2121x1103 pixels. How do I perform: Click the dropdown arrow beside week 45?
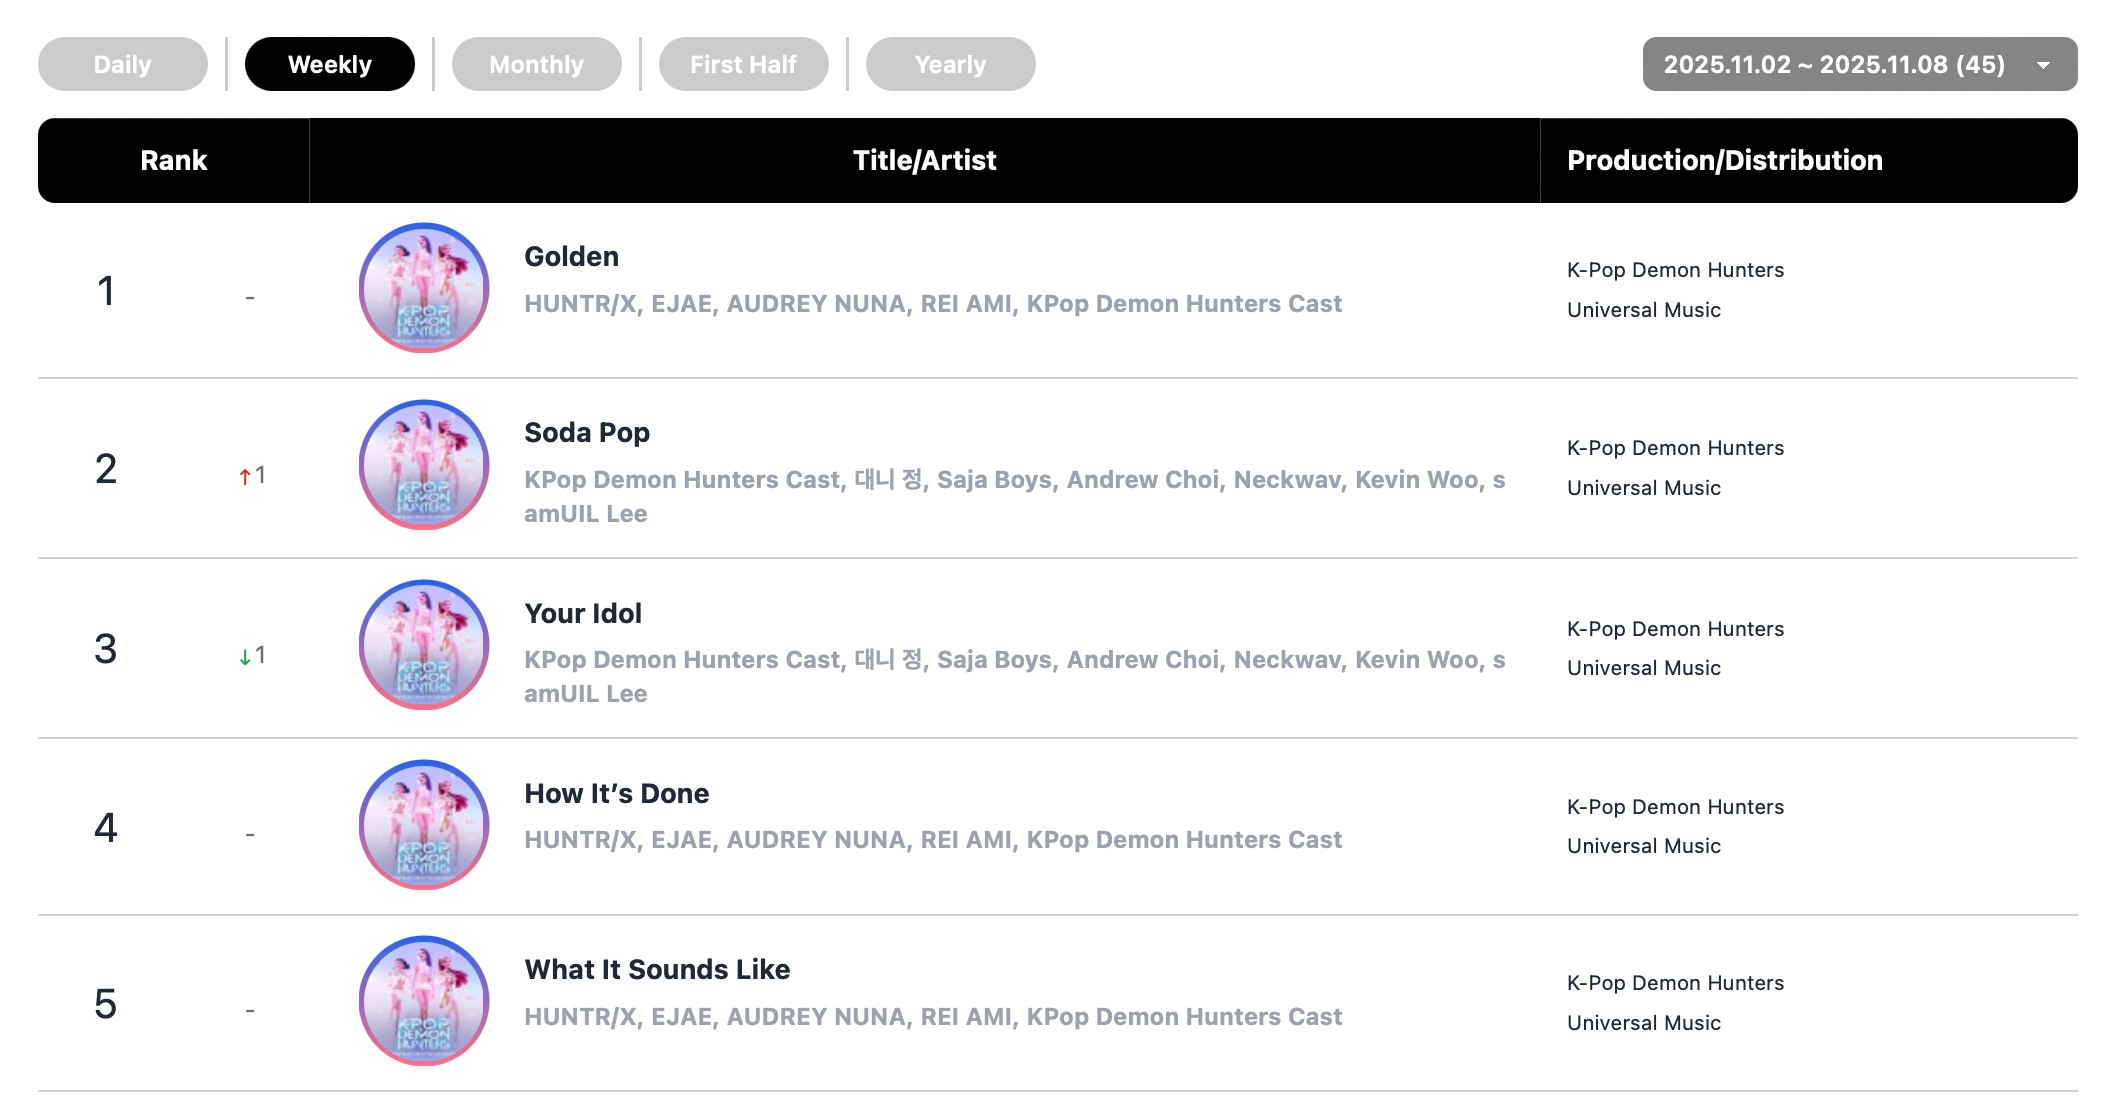(2044, 65)
